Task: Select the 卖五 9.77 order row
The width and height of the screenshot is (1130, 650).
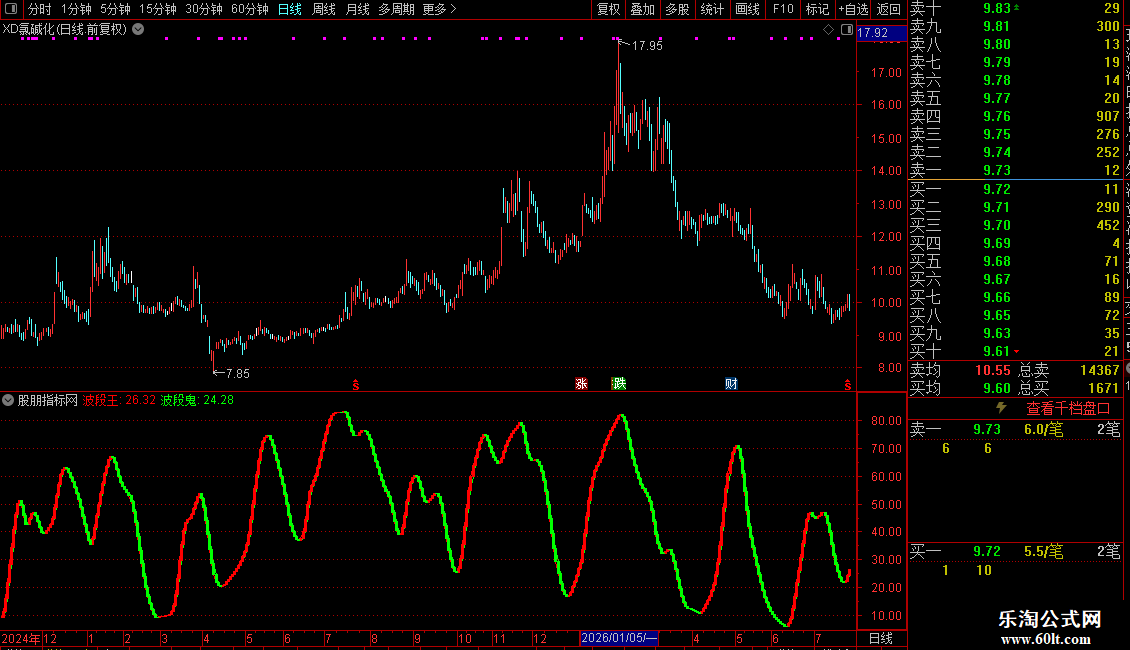Action: point(1015,98)
